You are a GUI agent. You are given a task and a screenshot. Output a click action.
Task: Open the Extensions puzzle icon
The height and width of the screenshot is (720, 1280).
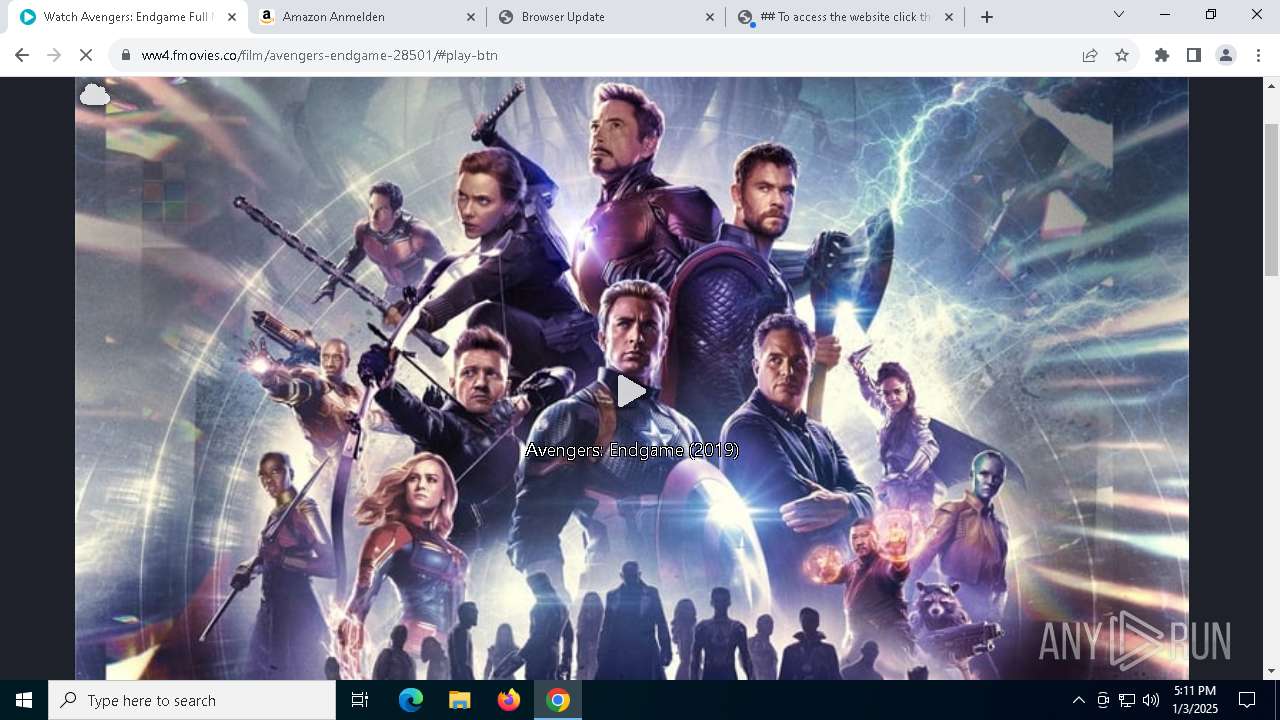[1162, 55]
